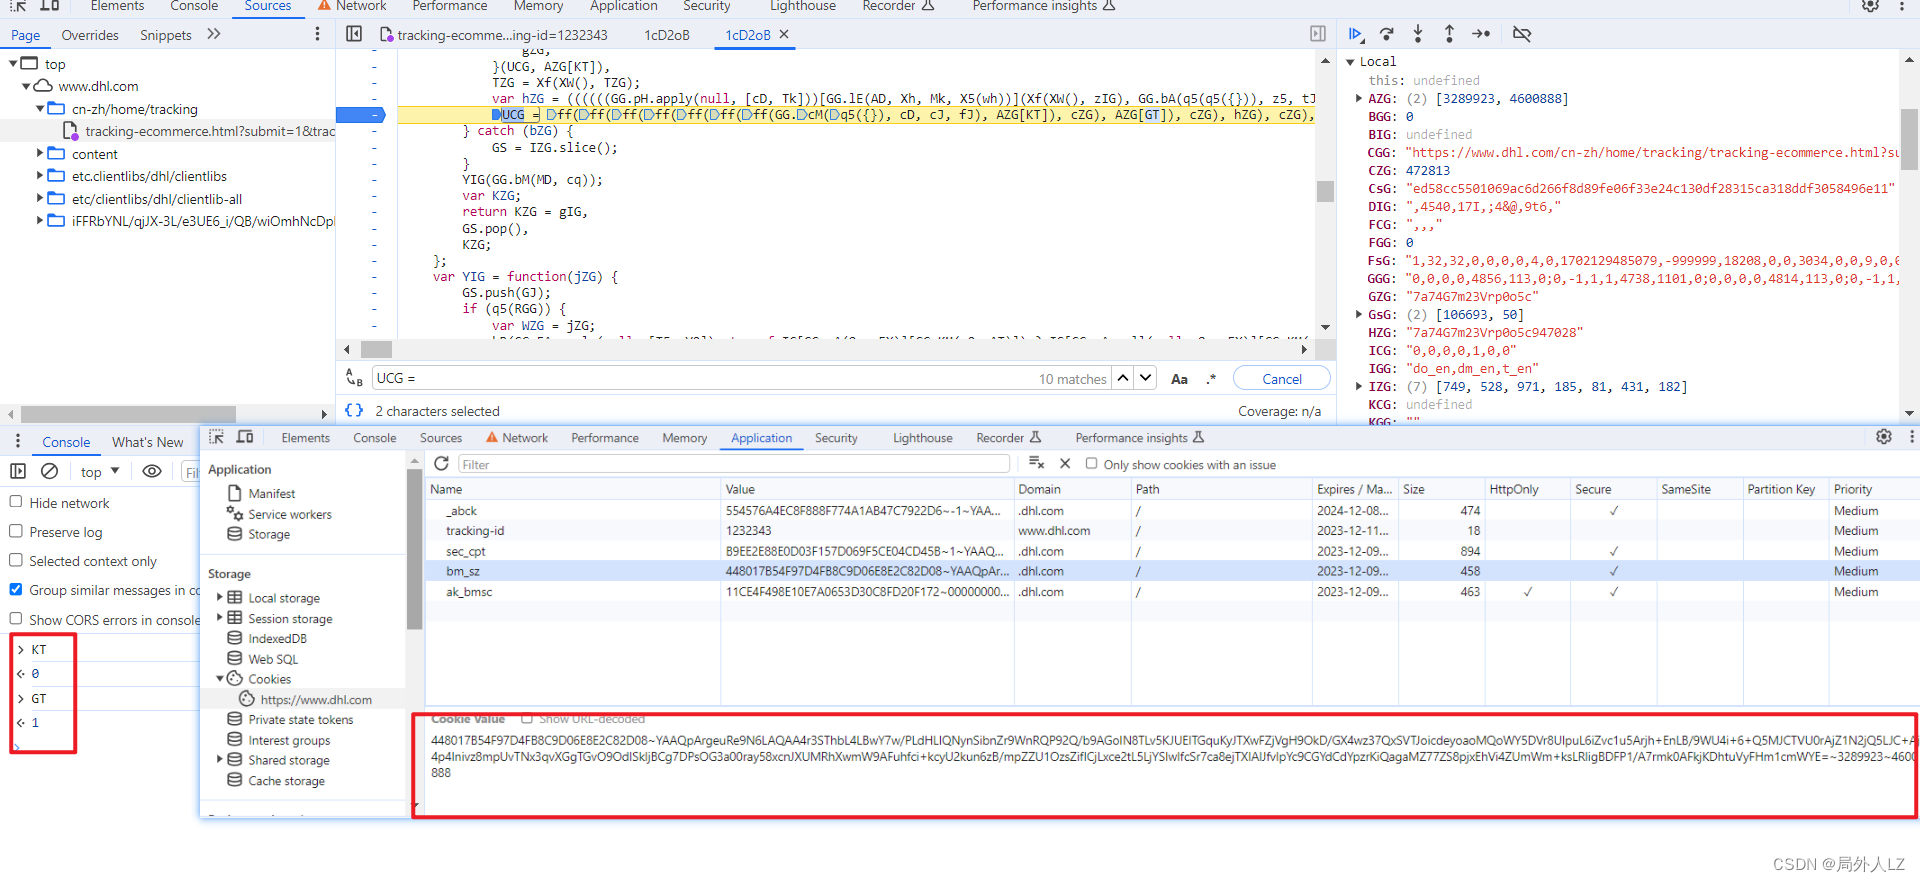This screenshot has width=1920, height=882.
Task: Switch to the Snippets tab
Action: point(166,35)
